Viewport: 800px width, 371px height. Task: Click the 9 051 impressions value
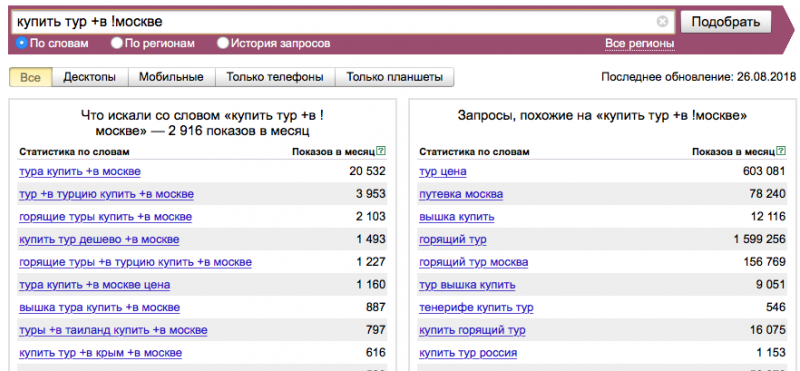pos(770,285)
